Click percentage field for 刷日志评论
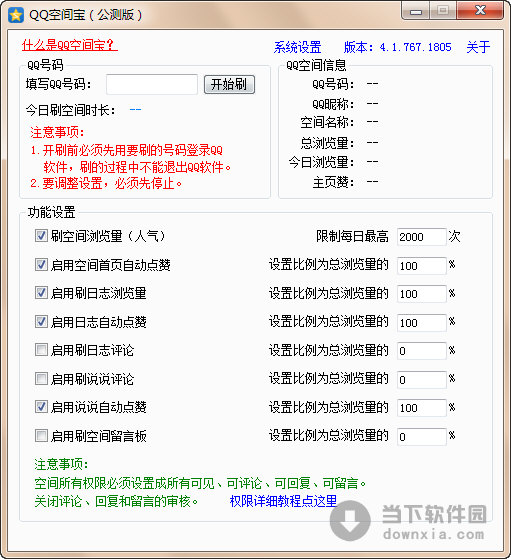Image resolution: width=511 pixels, height=559 pixels. (421, 351)
